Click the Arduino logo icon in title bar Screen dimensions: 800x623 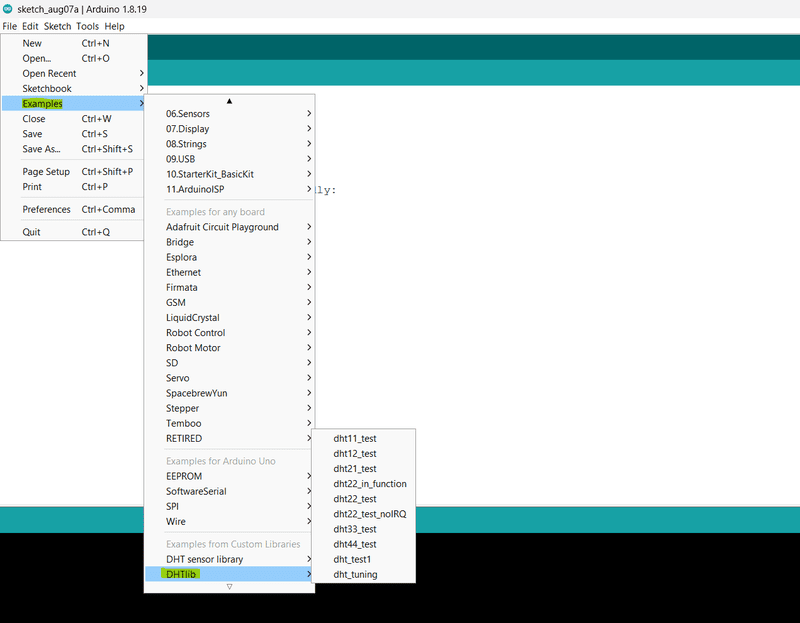(8, 9)
